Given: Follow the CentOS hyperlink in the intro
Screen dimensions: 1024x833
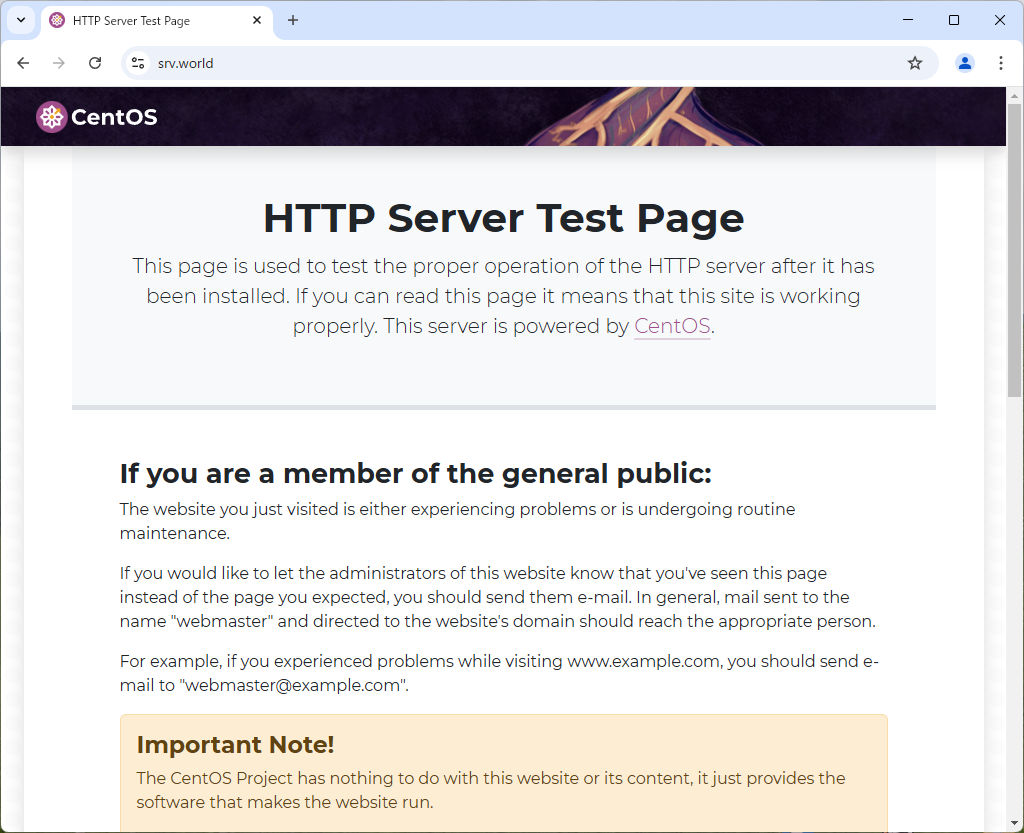Looking at the screenshot, I should pos(671,326).
